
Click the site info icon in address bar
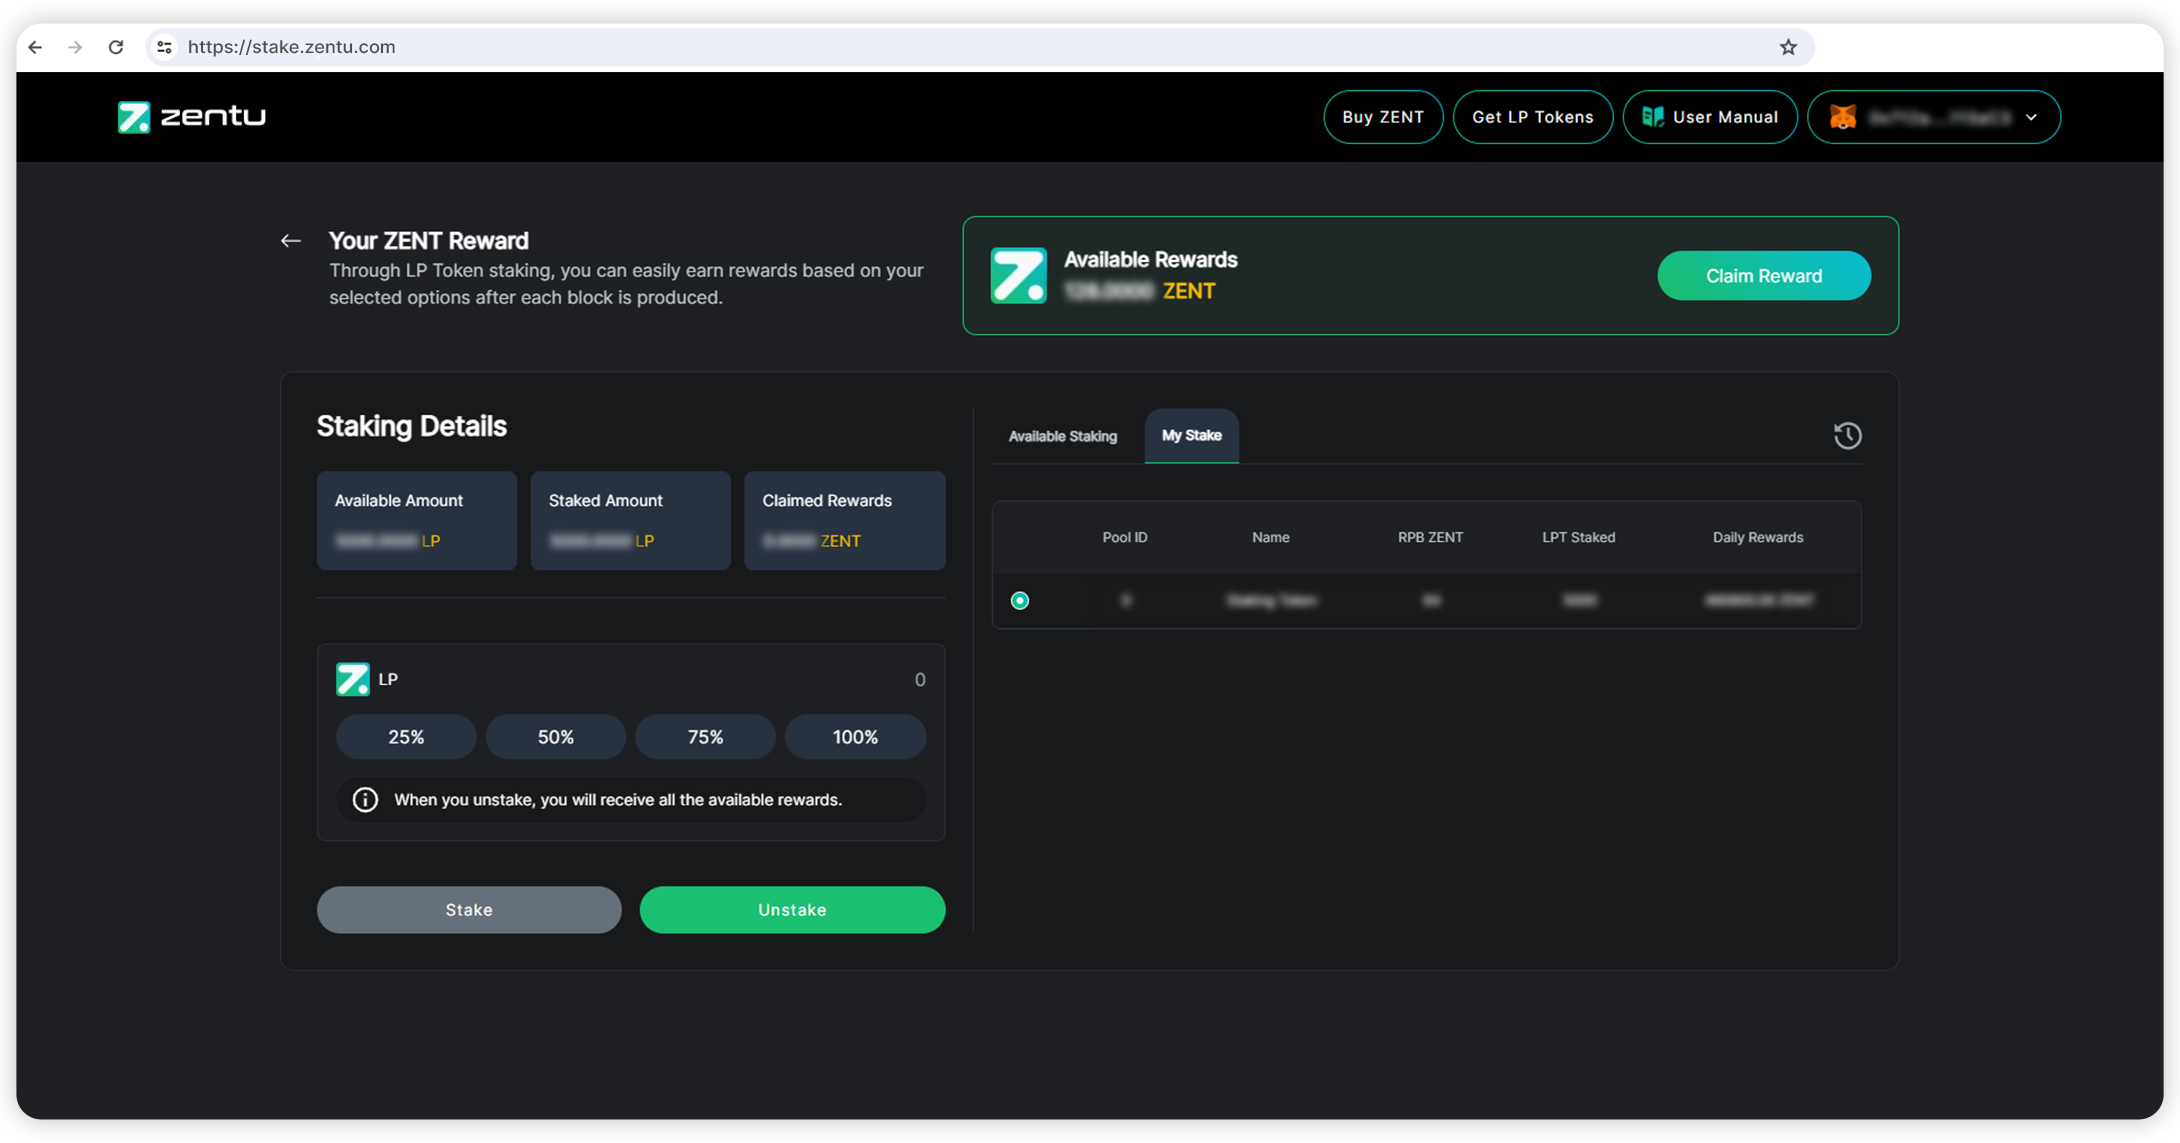pyautogui.click(x=165, y=47)
